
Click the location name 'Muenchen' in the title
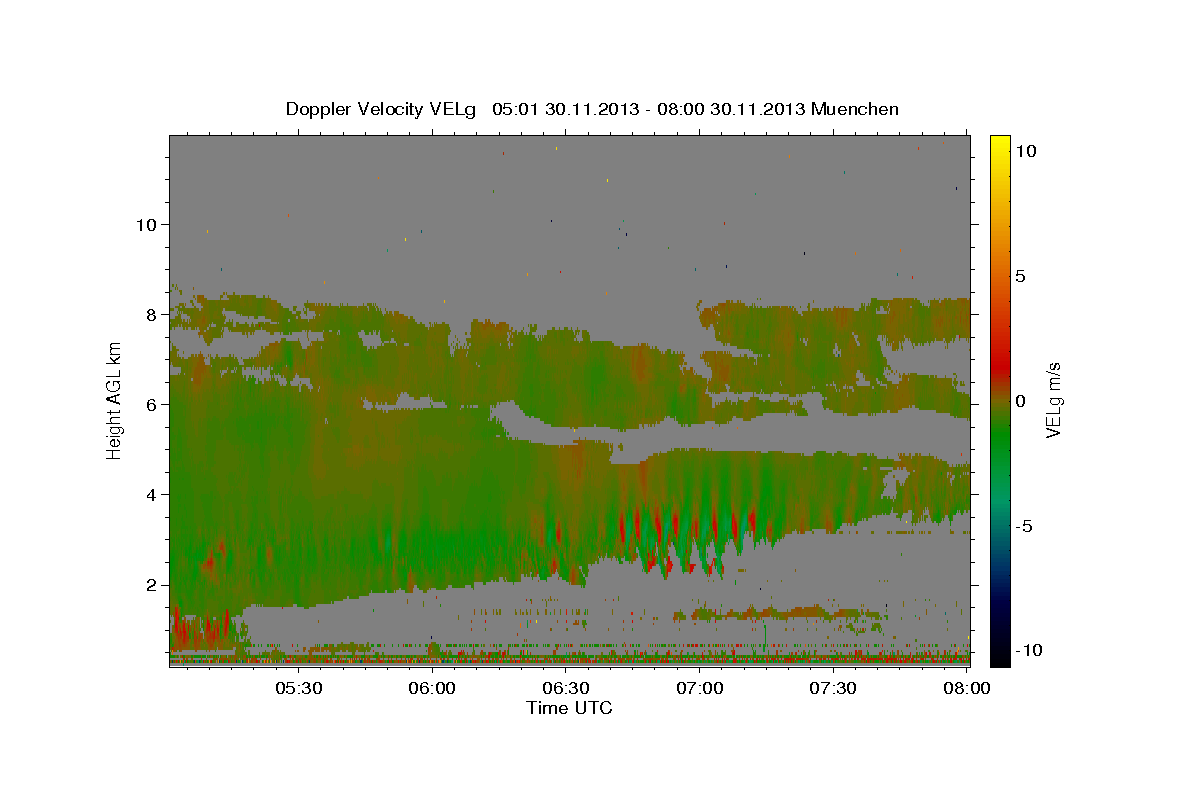855,109
